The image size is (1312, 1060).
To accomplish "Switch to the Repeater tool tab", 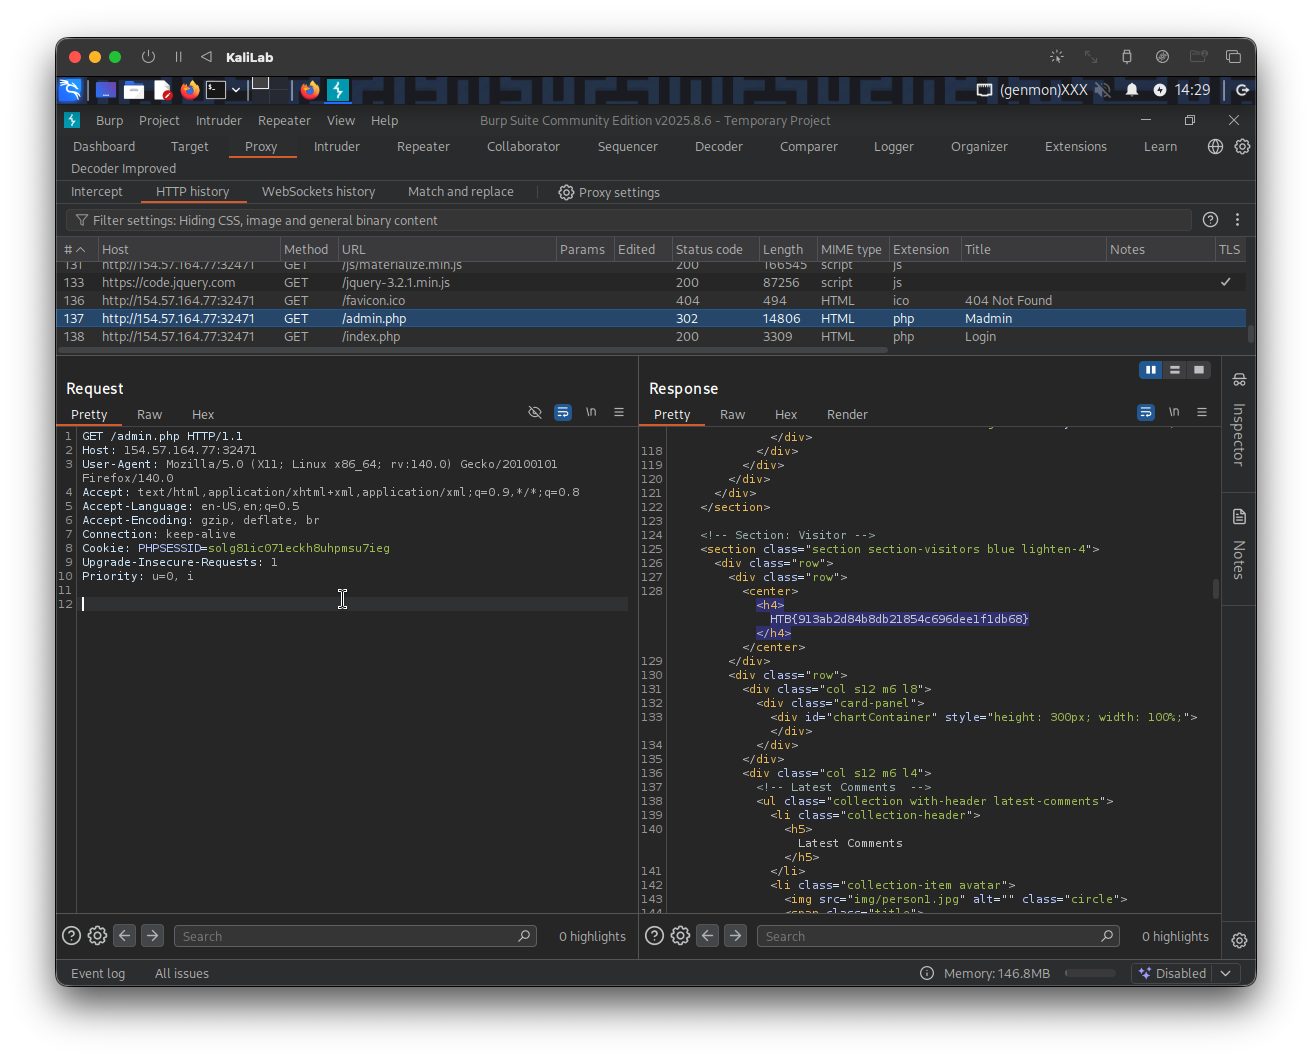I will click(x=423, y=147).
